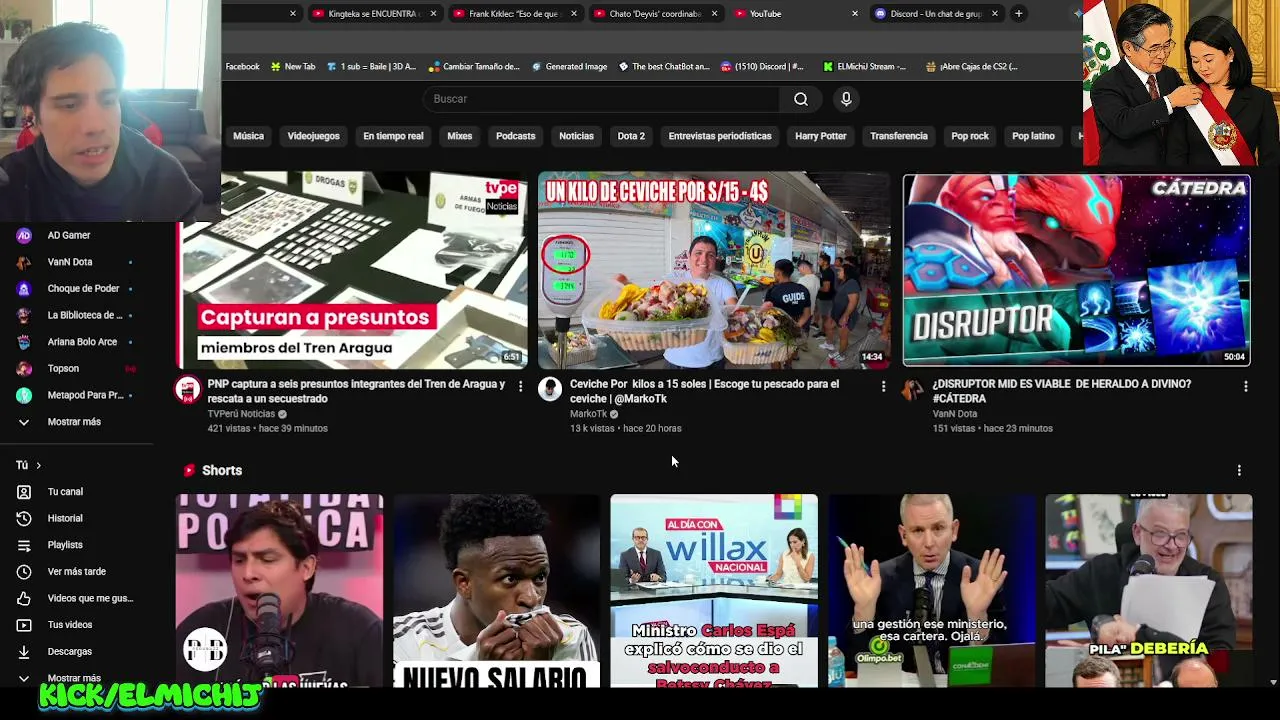Open PNP captura a seis presuntos video title
Viewport: 1280px width, 720px height.
[x=356, y=391]
